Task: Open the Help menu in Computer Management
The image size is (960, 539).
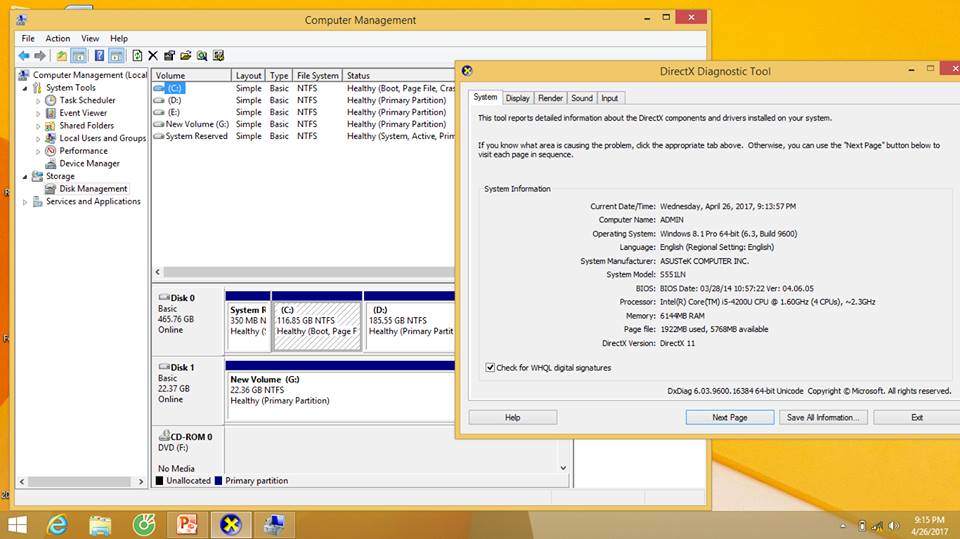Action: 119,38
